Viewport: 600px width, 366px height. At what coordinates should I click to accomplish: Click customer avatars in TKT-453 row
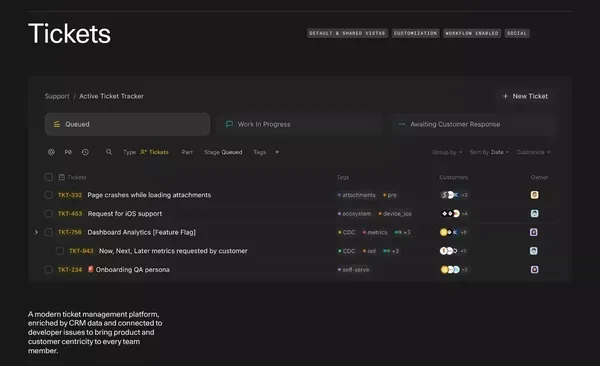click(x=454, y=213)
